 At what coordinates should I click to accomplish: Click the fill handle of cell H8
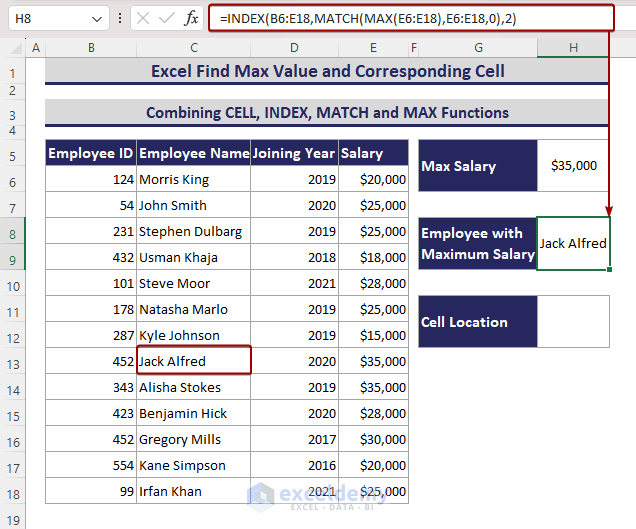[x=609, y=269]
